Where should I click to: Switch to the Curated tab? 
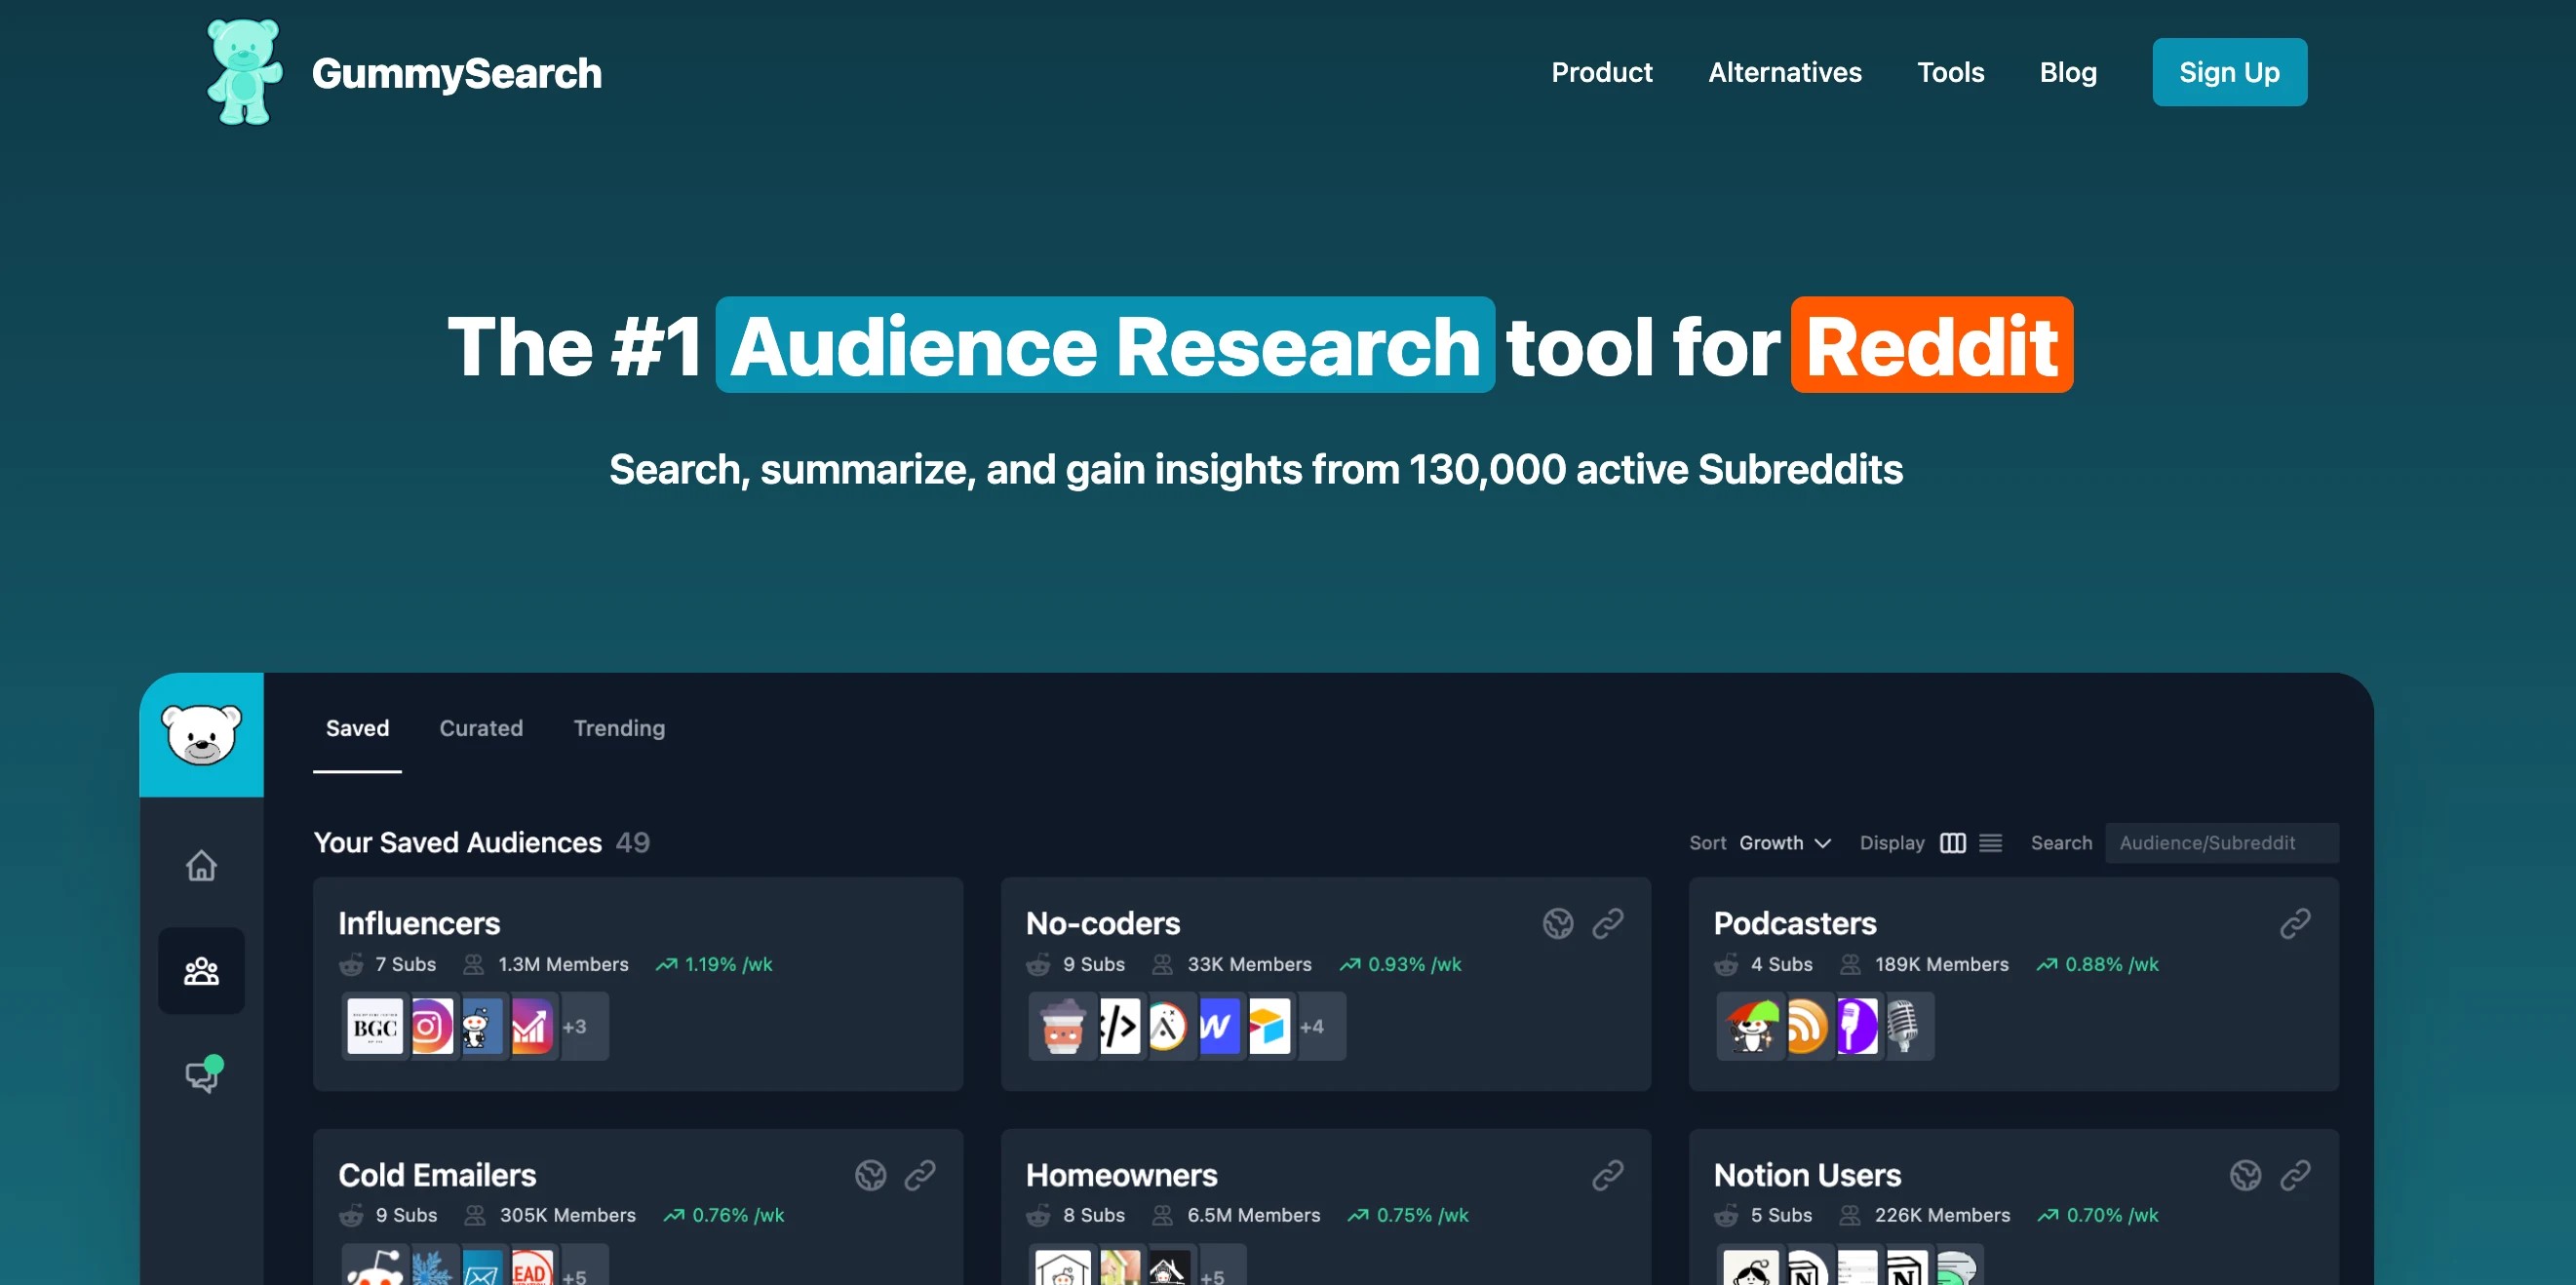coord(481,728)
